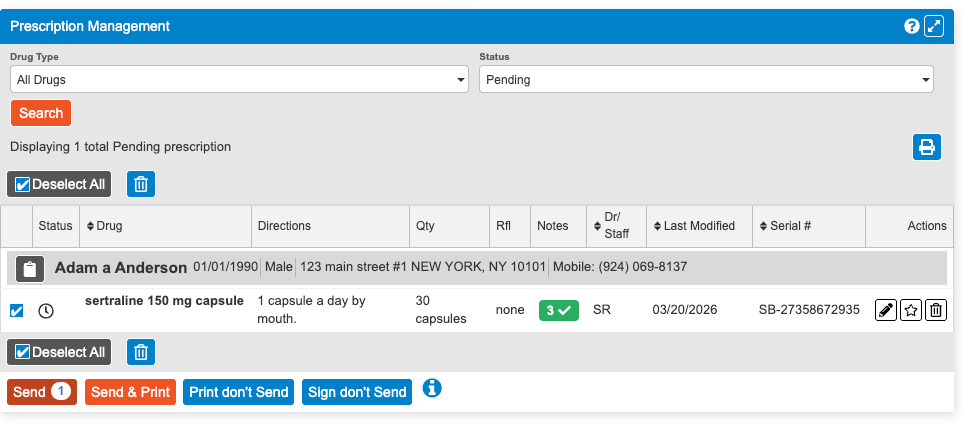The width and height of the screenshot is (963, 424).
Task: Expand the Prescription Management panel to fullscreen
Action: 934,26
